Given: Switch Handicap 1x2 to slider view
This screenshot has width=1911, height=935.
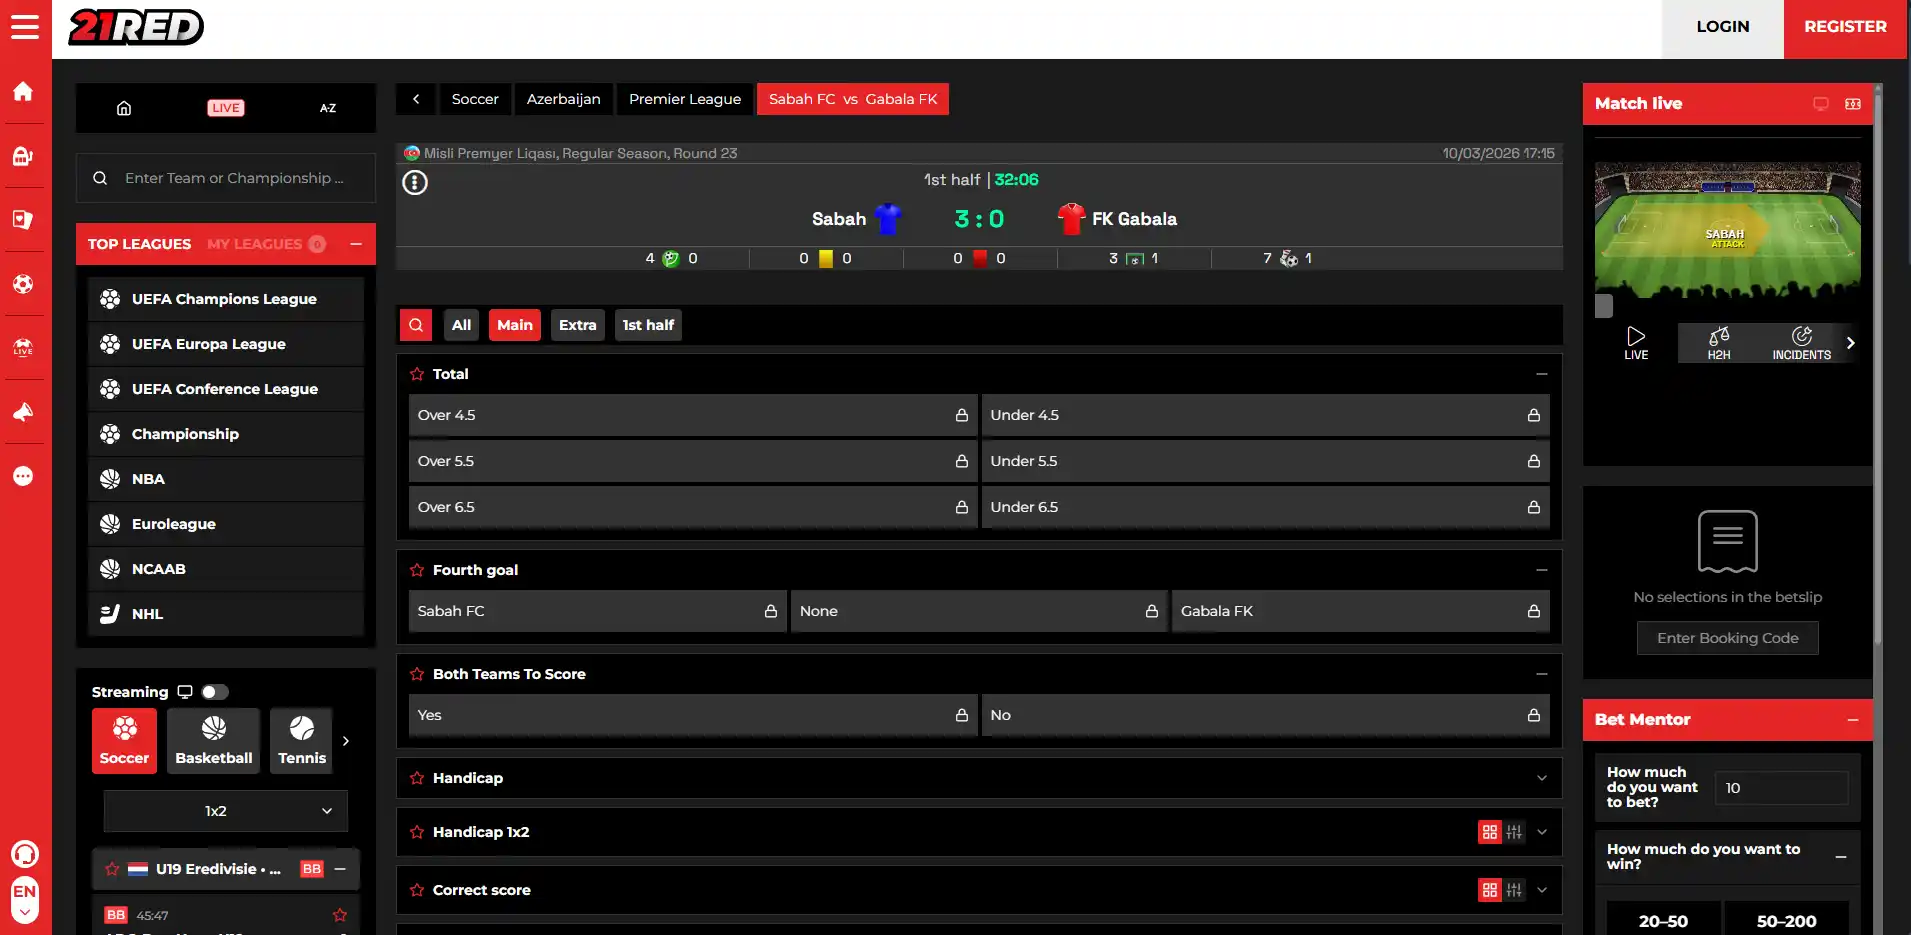Looking at the screenshot, I should [1514, 832].
